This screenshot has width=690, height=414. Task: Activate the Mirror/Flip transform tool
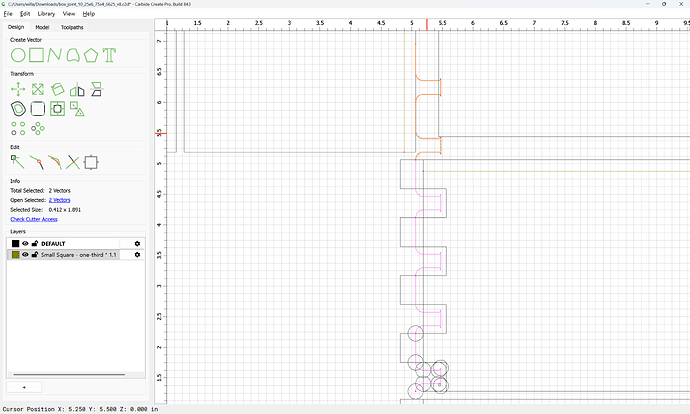pyautogui.click(x=77, y=89)
